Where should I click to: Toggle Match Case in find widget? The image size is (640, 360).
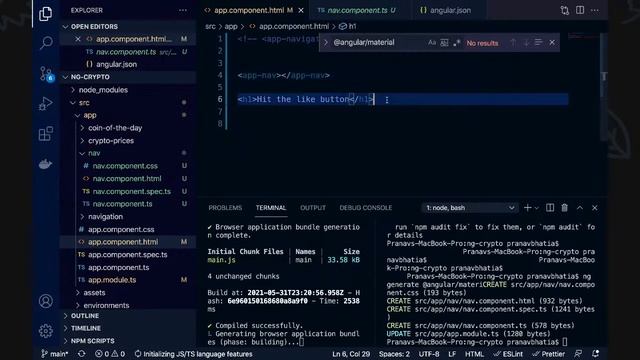432,42
